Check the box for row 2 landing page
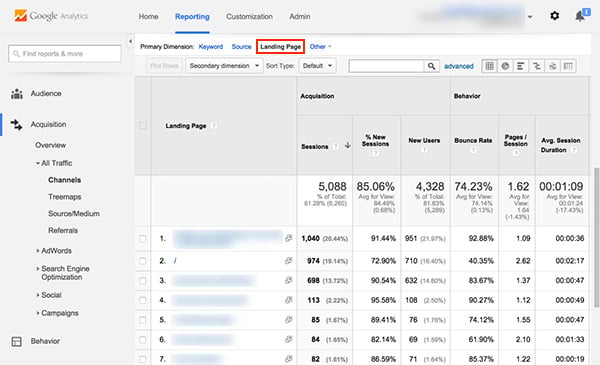Viewport: 600px width, 365px height. [x=143, y=261]
